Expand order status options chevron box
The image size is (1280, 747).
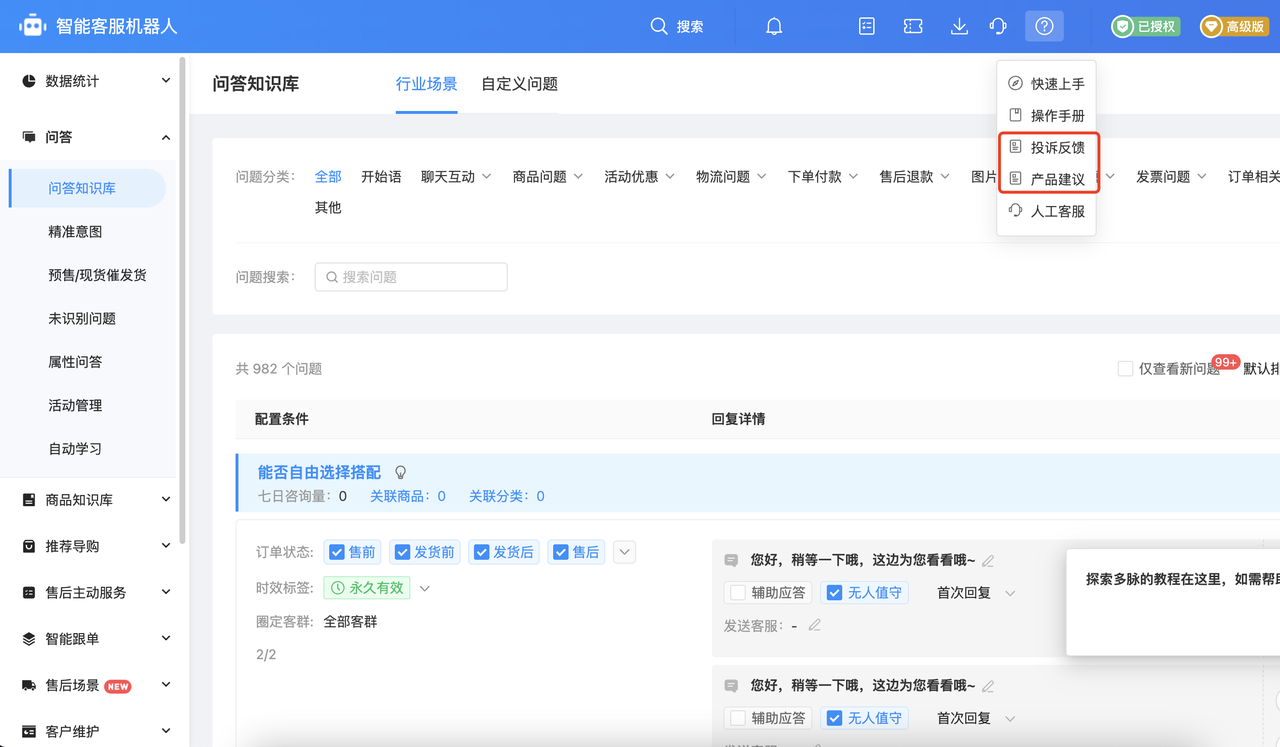point(624,552)
